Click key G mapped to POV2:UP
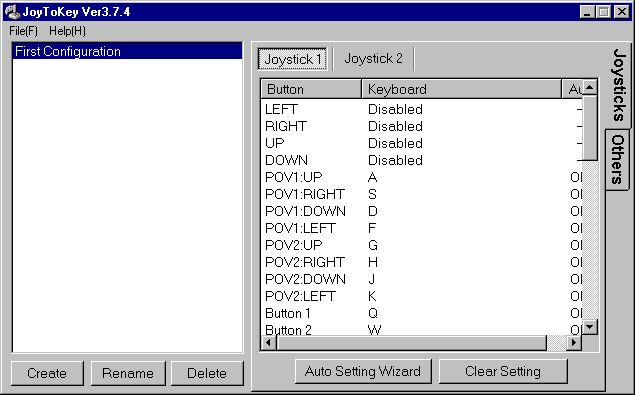This screenshot has height=395, width=635. [x=373, y=246]
